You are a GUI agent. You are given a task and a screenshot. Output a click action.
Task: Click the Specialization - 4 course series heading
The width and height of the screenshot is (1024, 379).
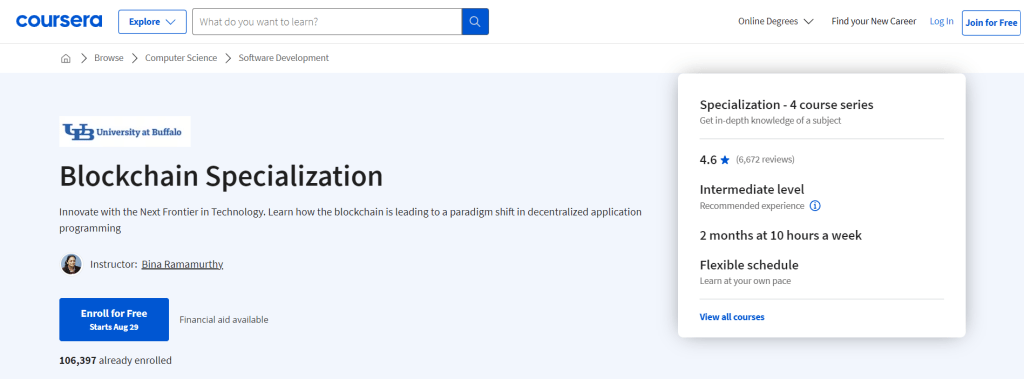point(786,105)
